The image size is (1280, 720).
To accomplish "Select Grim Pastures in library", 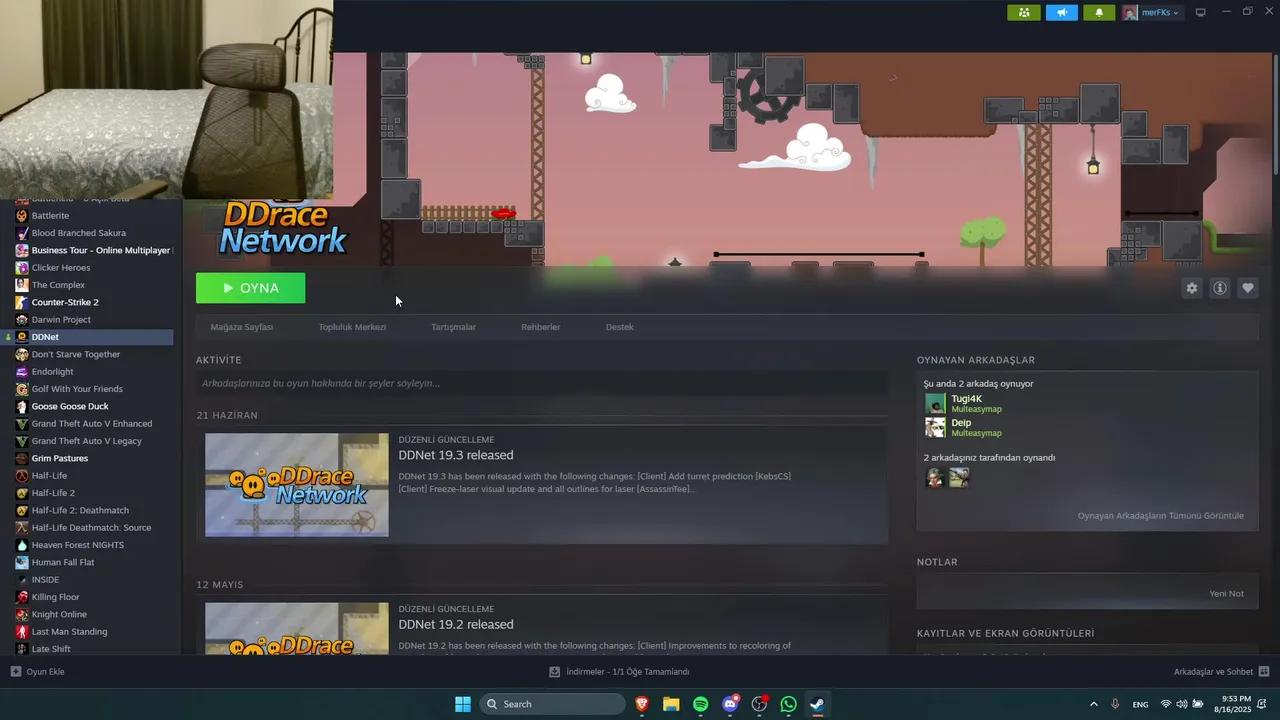I will point(60,458).
